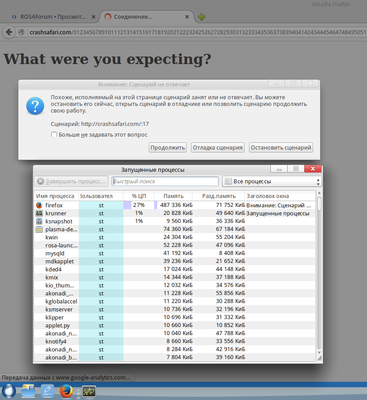Image resolution: width=367 pixels, height=400 pixels.
Task: Click the Firefox back arrow button
Action: pyautogui.click(x=9, y=32)
